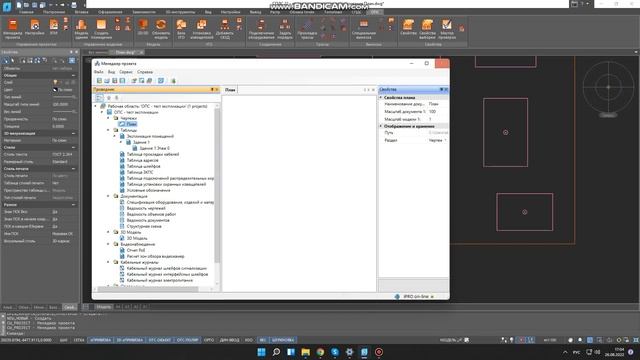
Task: Toggle ОРТО mode in status bar
Action: pyautogui.click(x=209, y=340)
